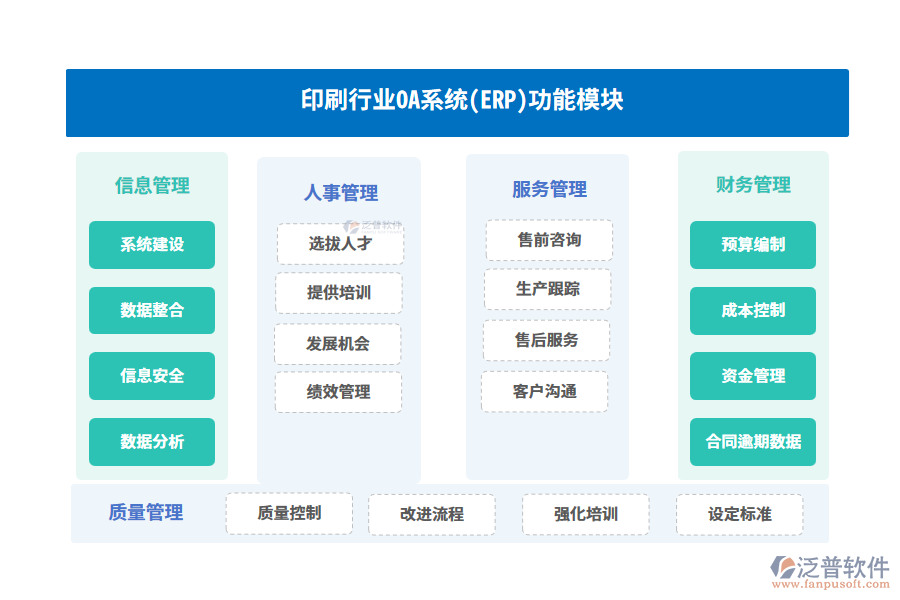This screenshot has height=600, width=900.
Task: Open the 客户沟通 module
Action: (x=546, y=392)
